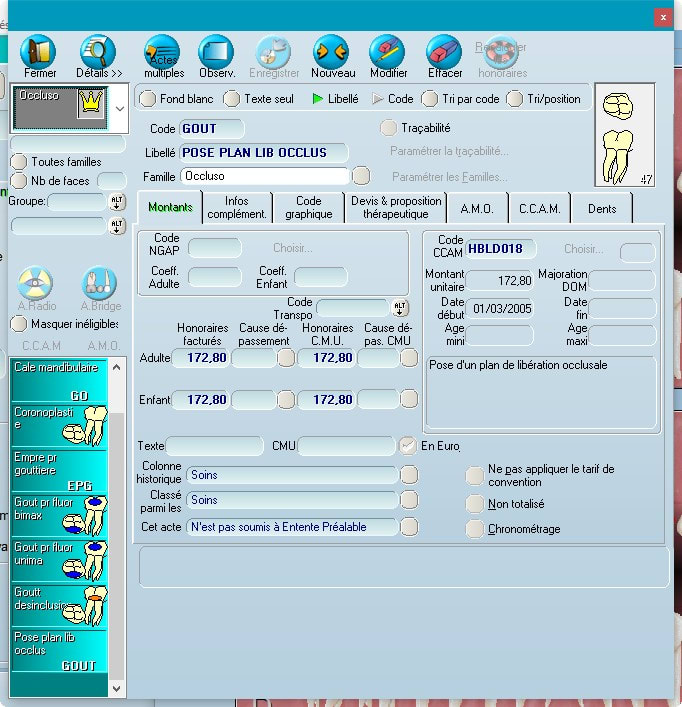Open the Code Transpo ALT selector

click(x=400, y=308)
